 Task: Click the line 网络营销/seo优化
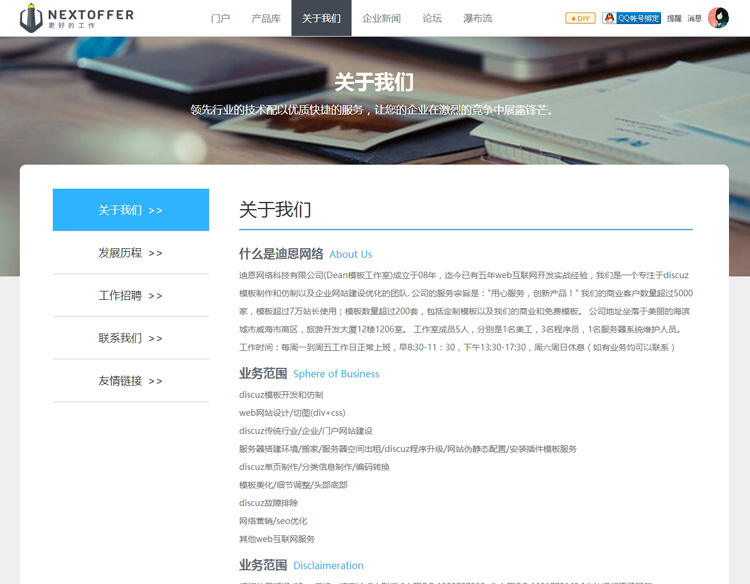click(273, 521)
